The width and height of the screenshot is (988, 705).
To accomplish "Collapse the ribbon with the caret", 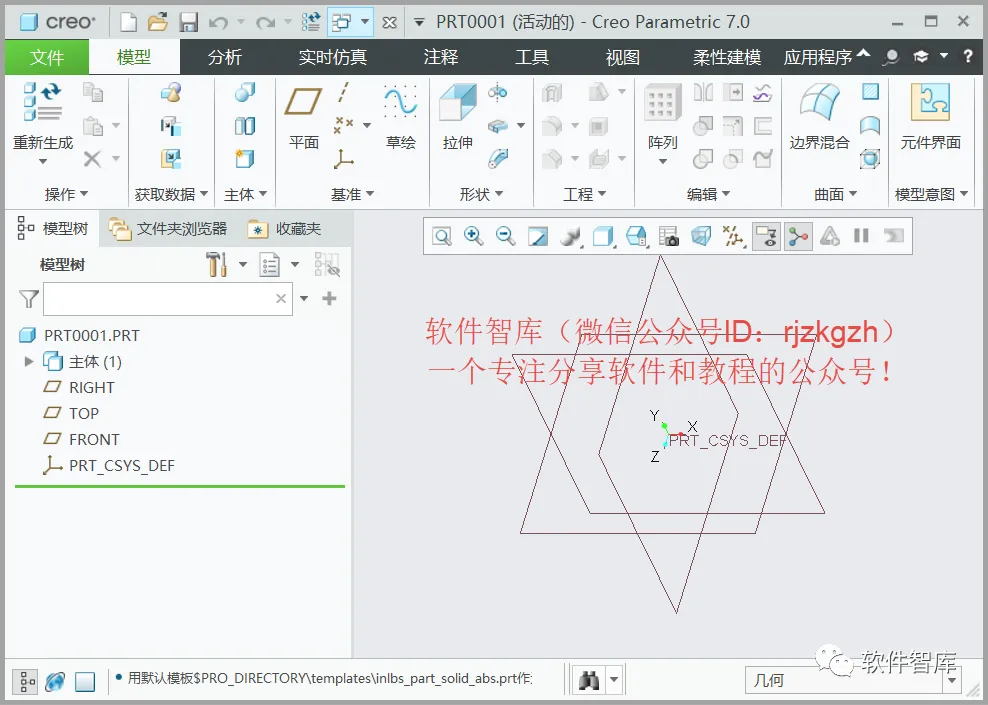I will [x=864, y=54].
